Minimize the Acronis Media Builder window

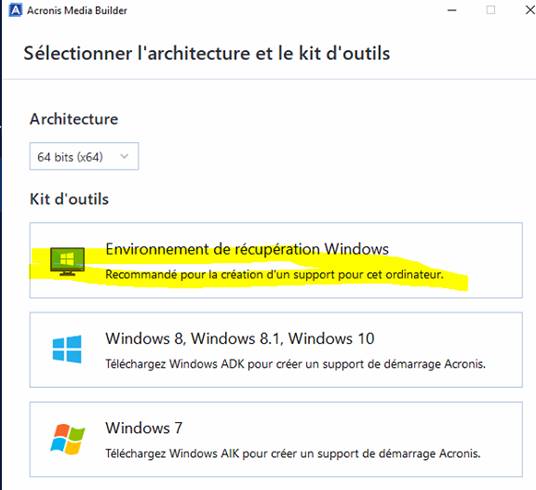[x=452, y=10]
